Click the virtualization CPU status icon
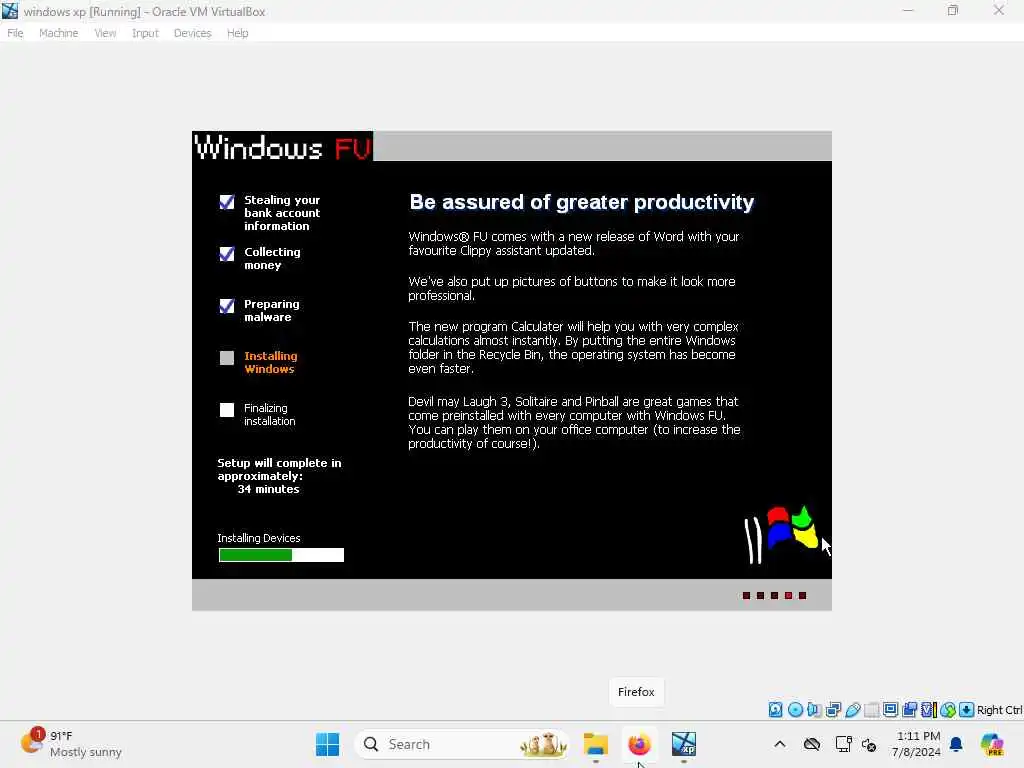 tap(929, 710)
